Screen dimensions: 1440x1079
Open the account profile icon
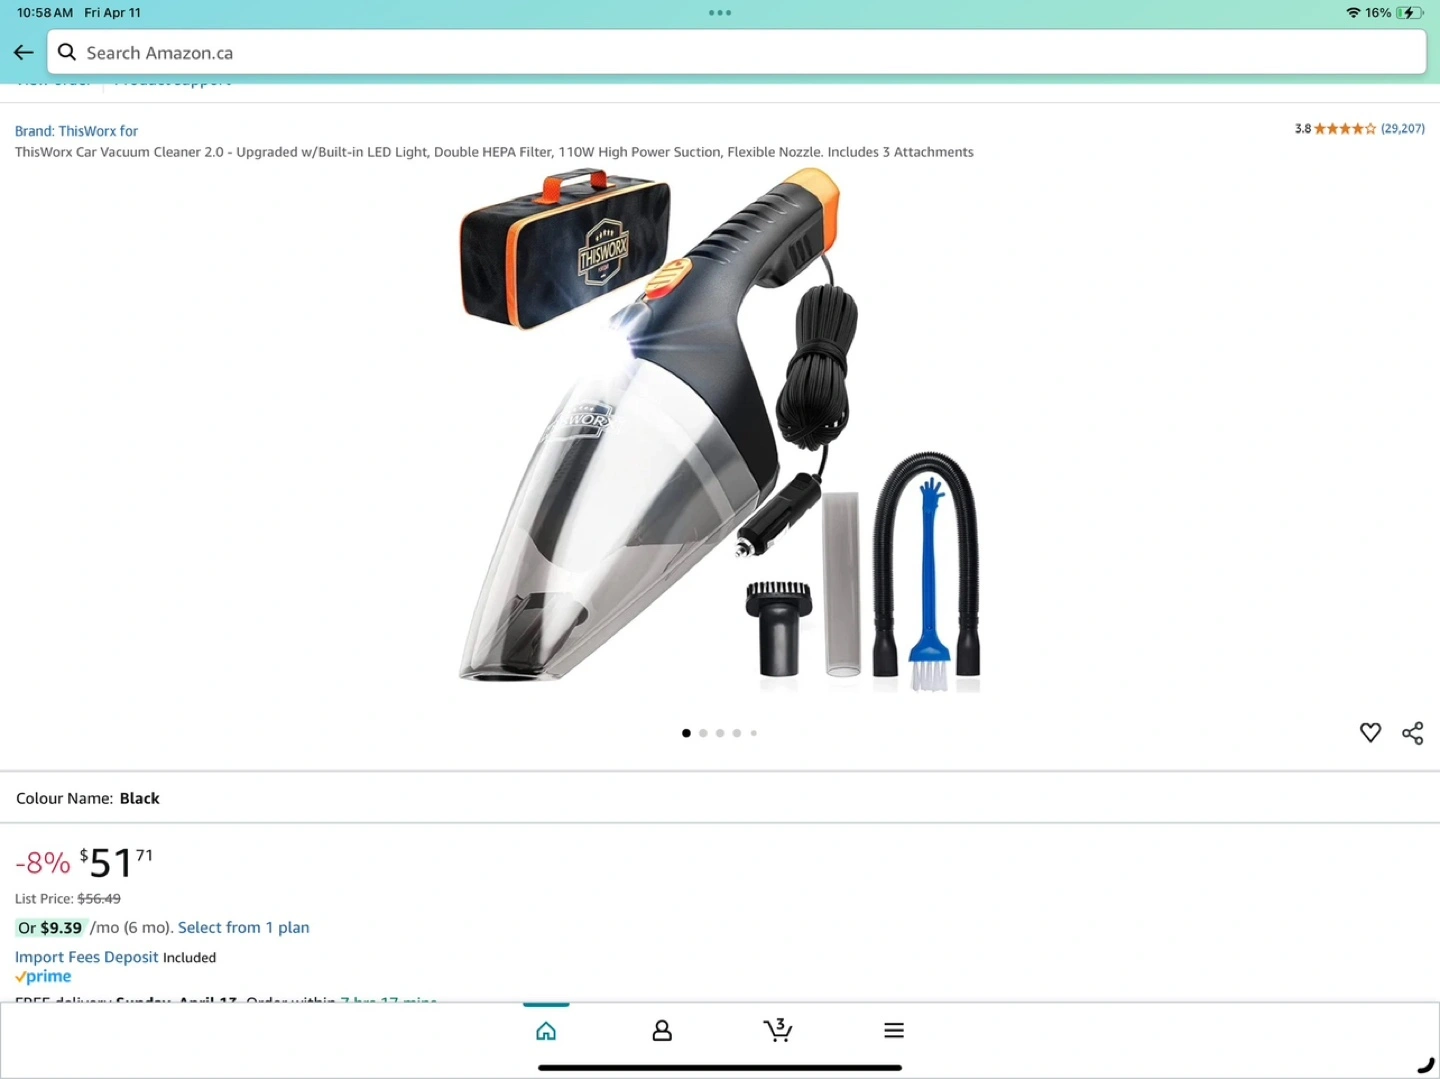(x=662, y=1031)
